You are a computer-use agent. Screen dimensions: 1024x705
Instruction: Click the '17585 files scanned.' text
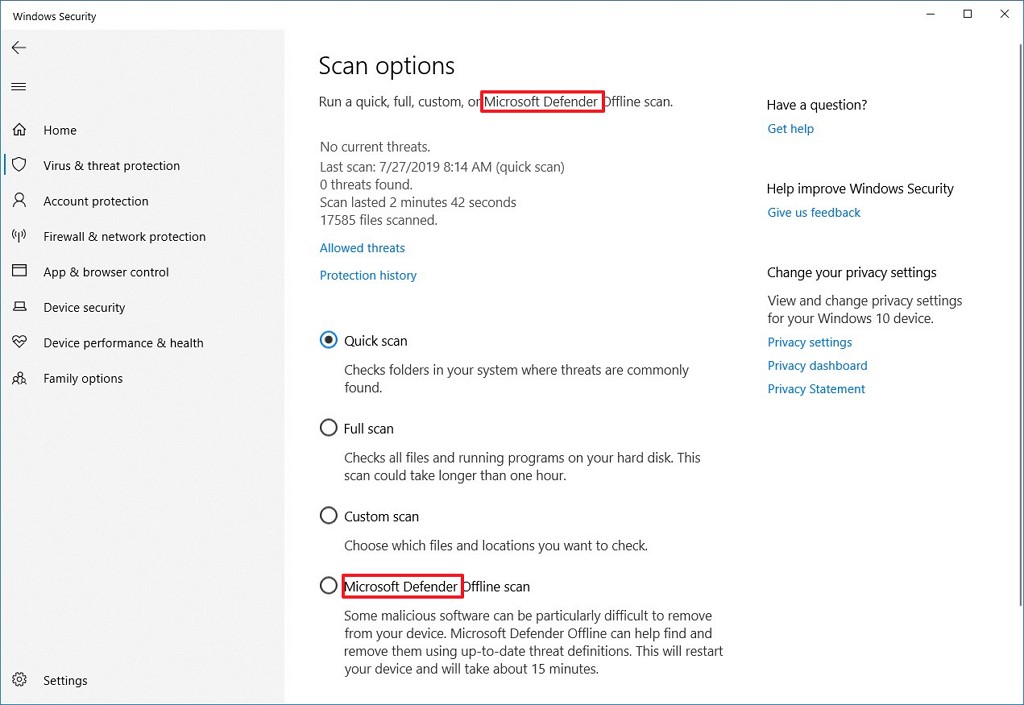379,220
